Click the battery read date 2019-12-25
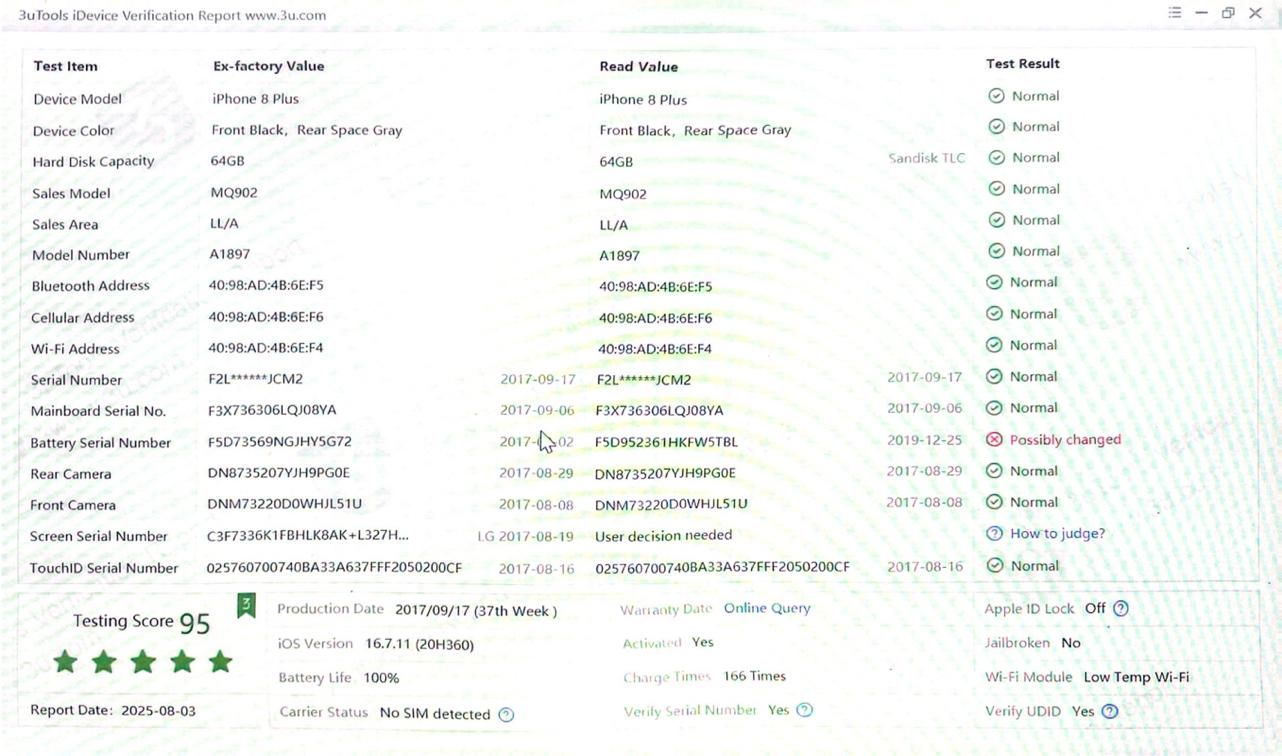 point(925,440)
